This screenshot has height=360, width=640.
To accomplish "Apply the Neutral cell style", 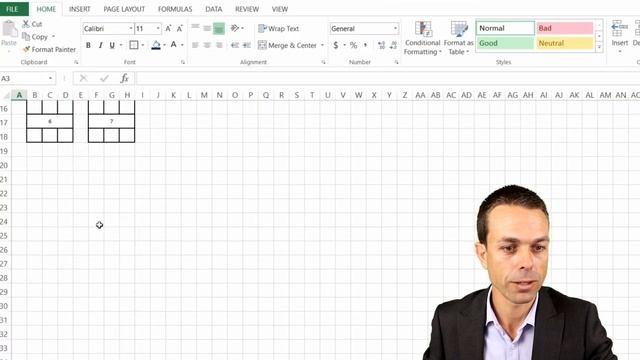I will point(564,43).
